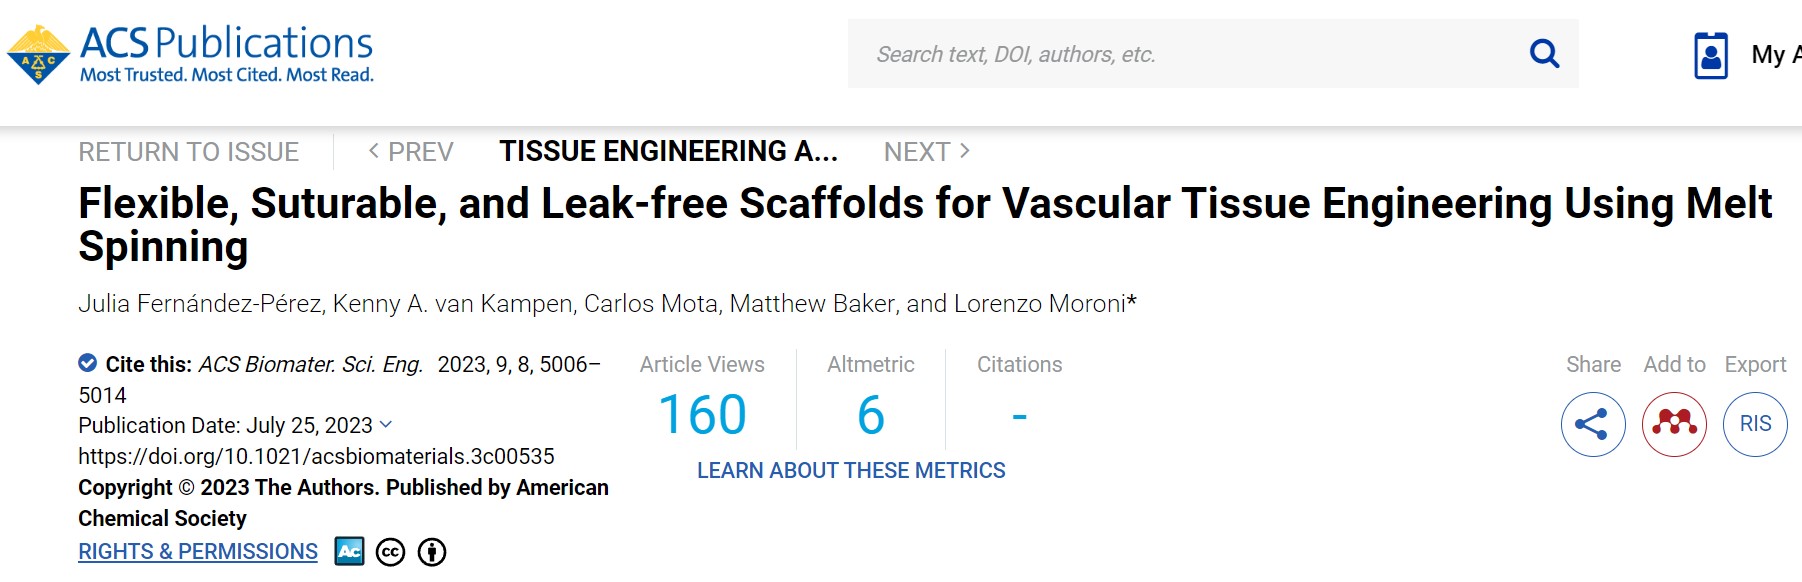The image size is (1802, 582).
Task: Click author name Lorenzo Moroni
Action: pos(1040,303)
